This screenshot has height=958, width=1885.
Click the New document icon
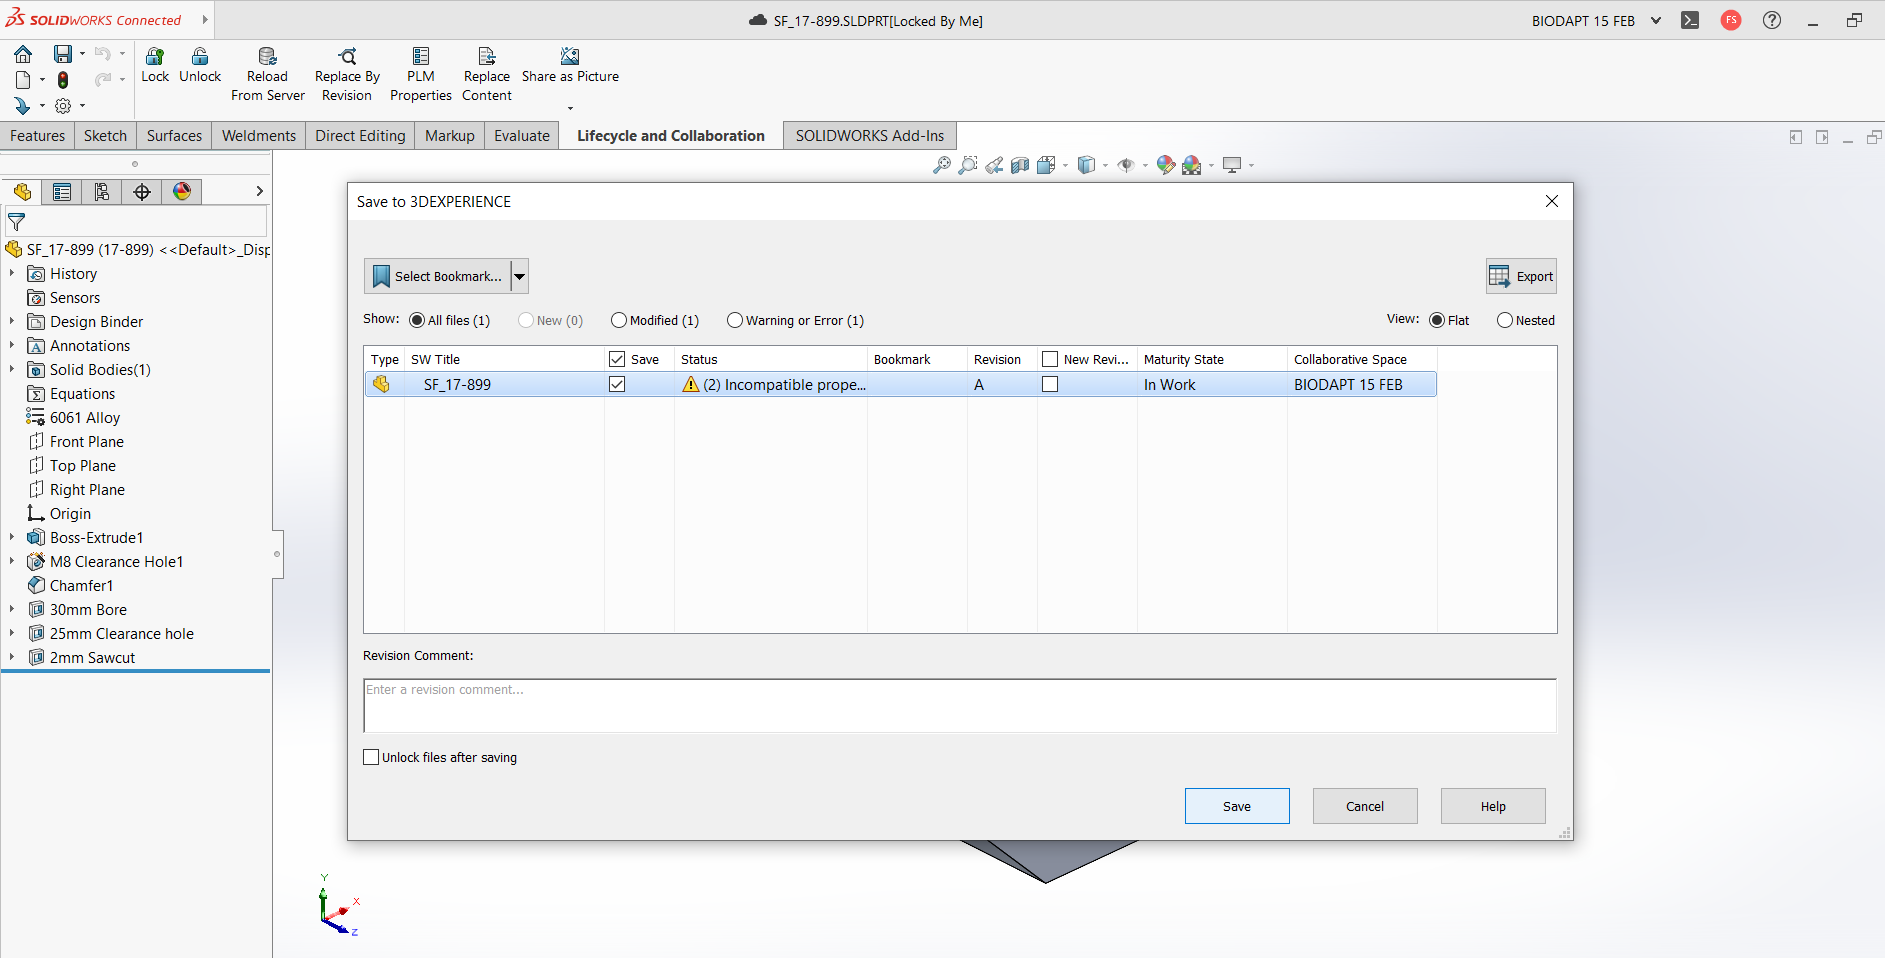(23, 79)
